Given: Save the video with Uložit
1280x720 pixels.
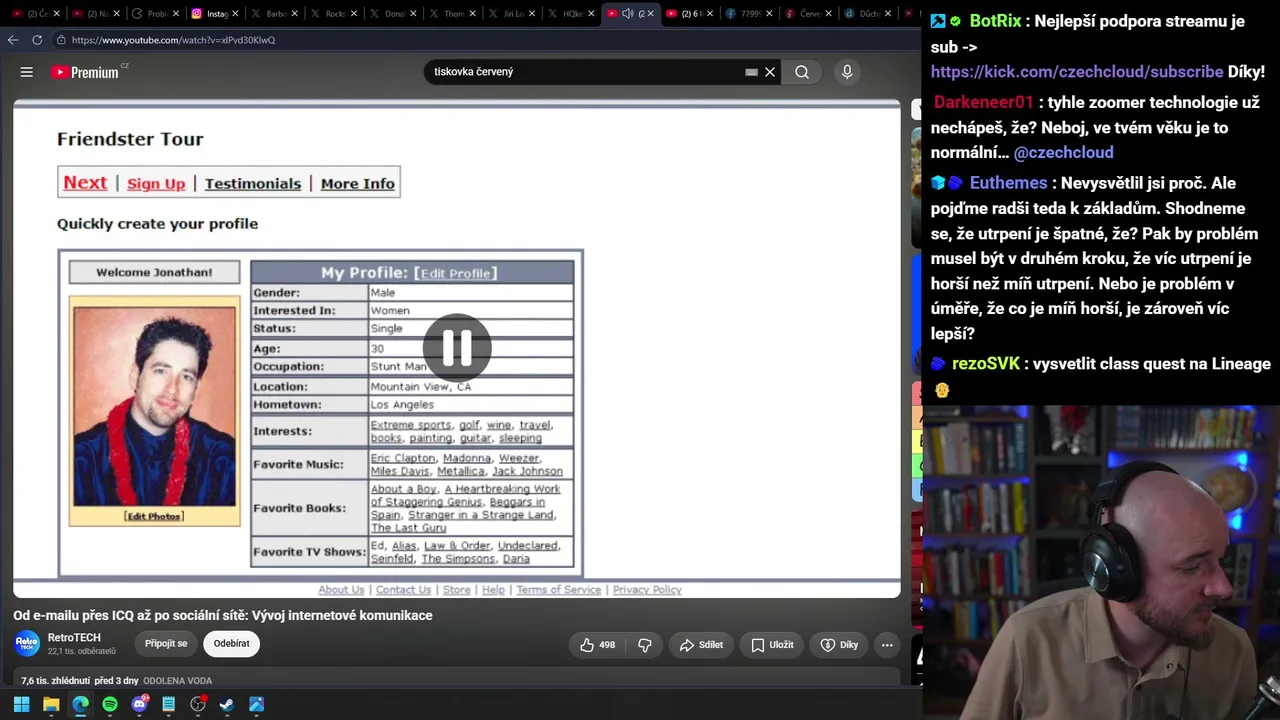Looking at the screenshot, I should pyautogui.click(x=772, y=645).
